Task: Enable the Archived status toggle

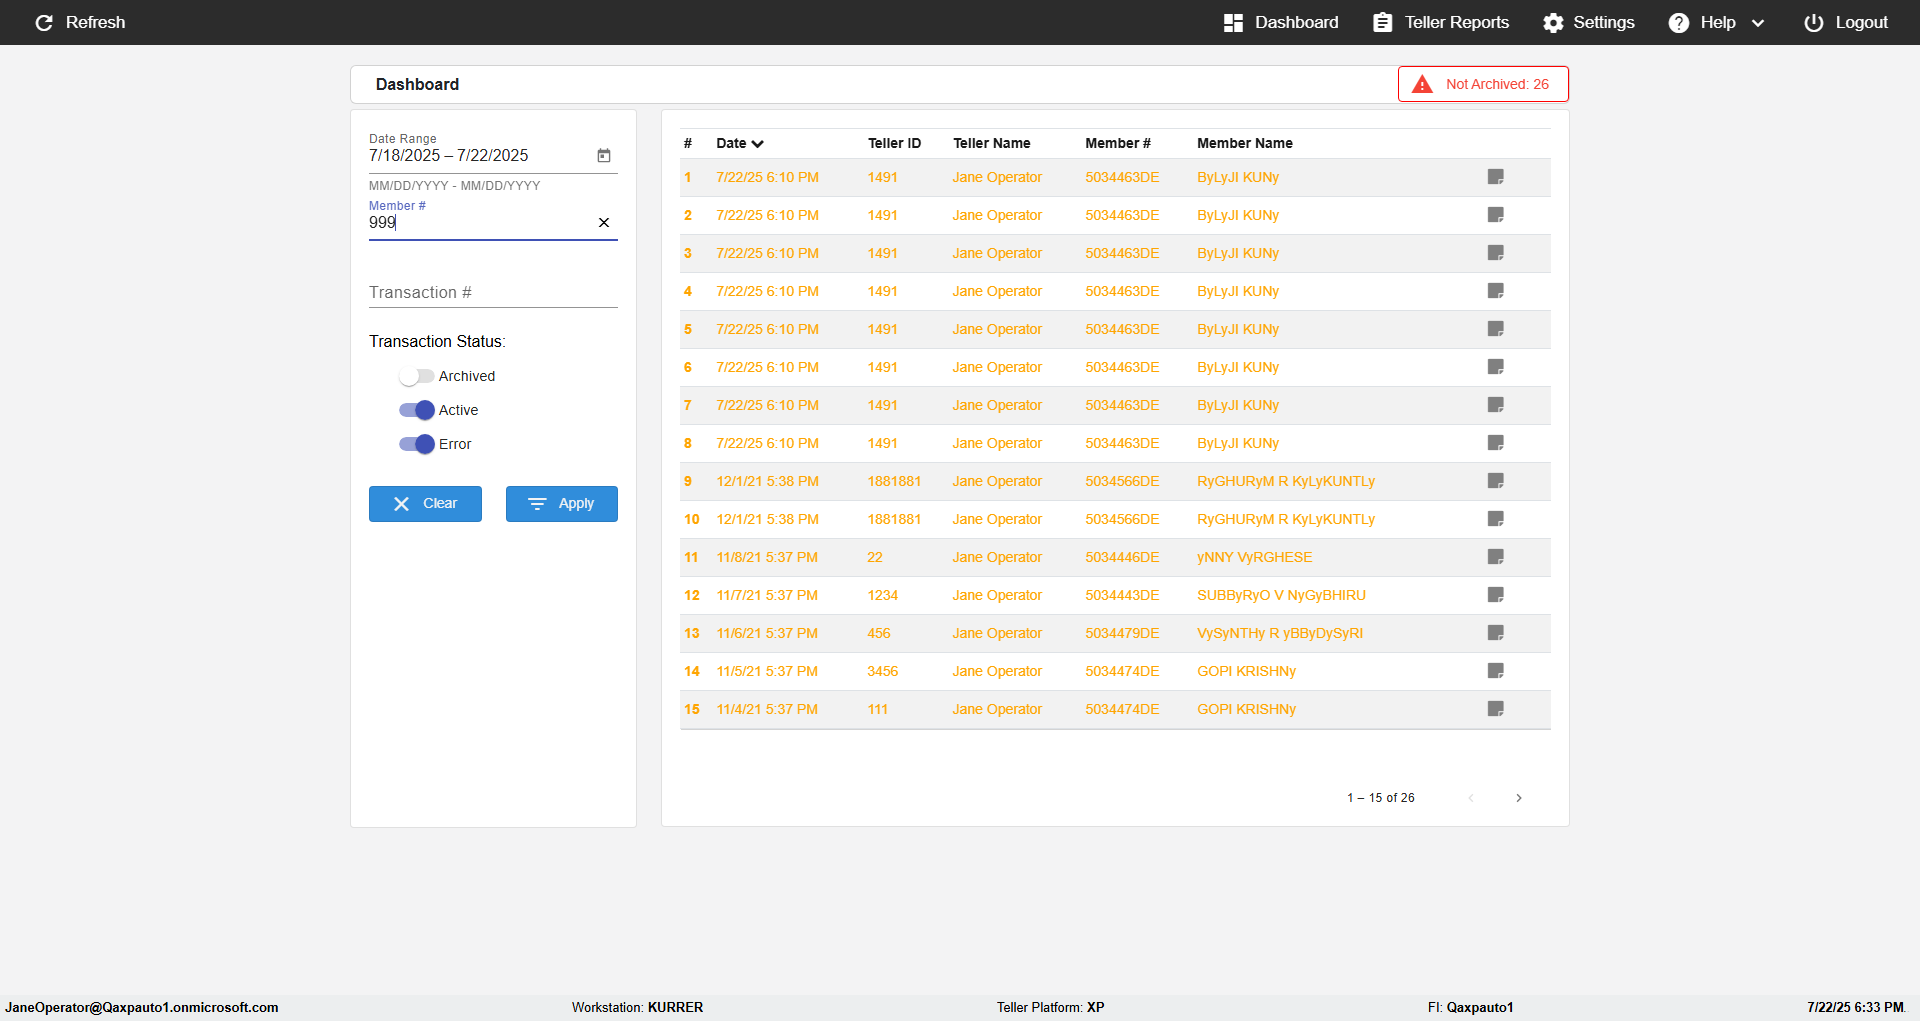Action: tap(416, 376)
